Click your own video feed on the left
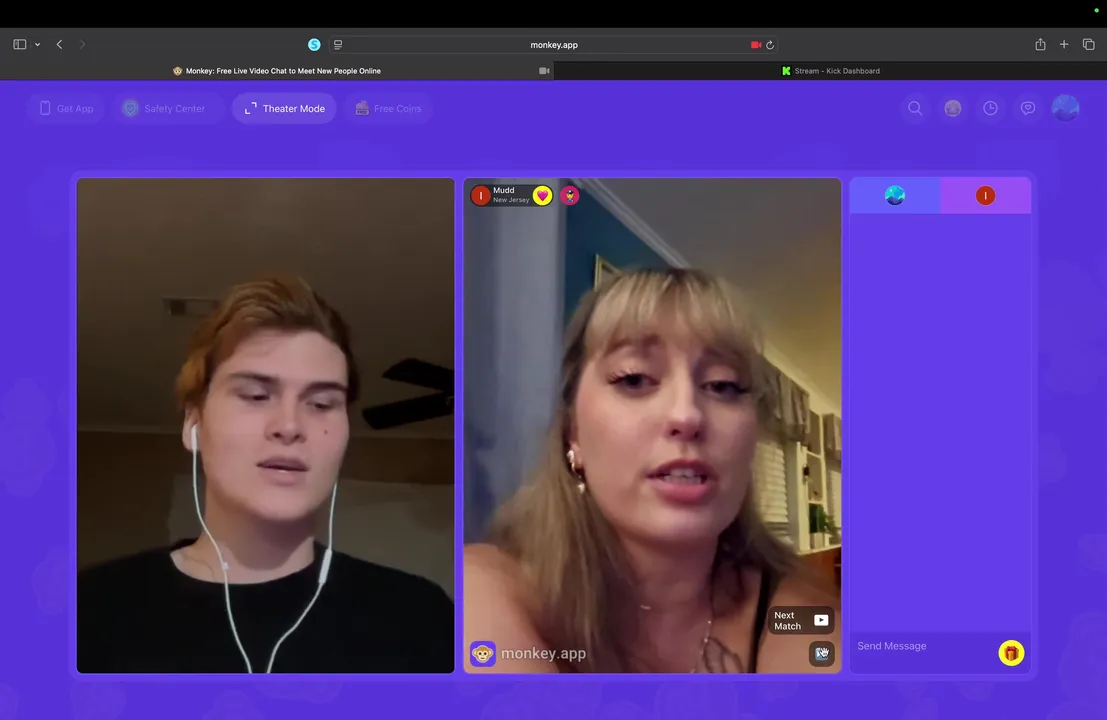This screenshot has height=720, width=1107. pyautogui.click(x=265, y=426)
